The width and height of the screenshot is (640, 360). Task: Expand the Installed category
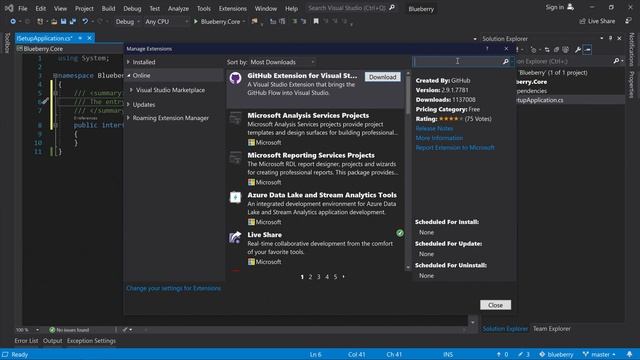[x=129, y=62]
